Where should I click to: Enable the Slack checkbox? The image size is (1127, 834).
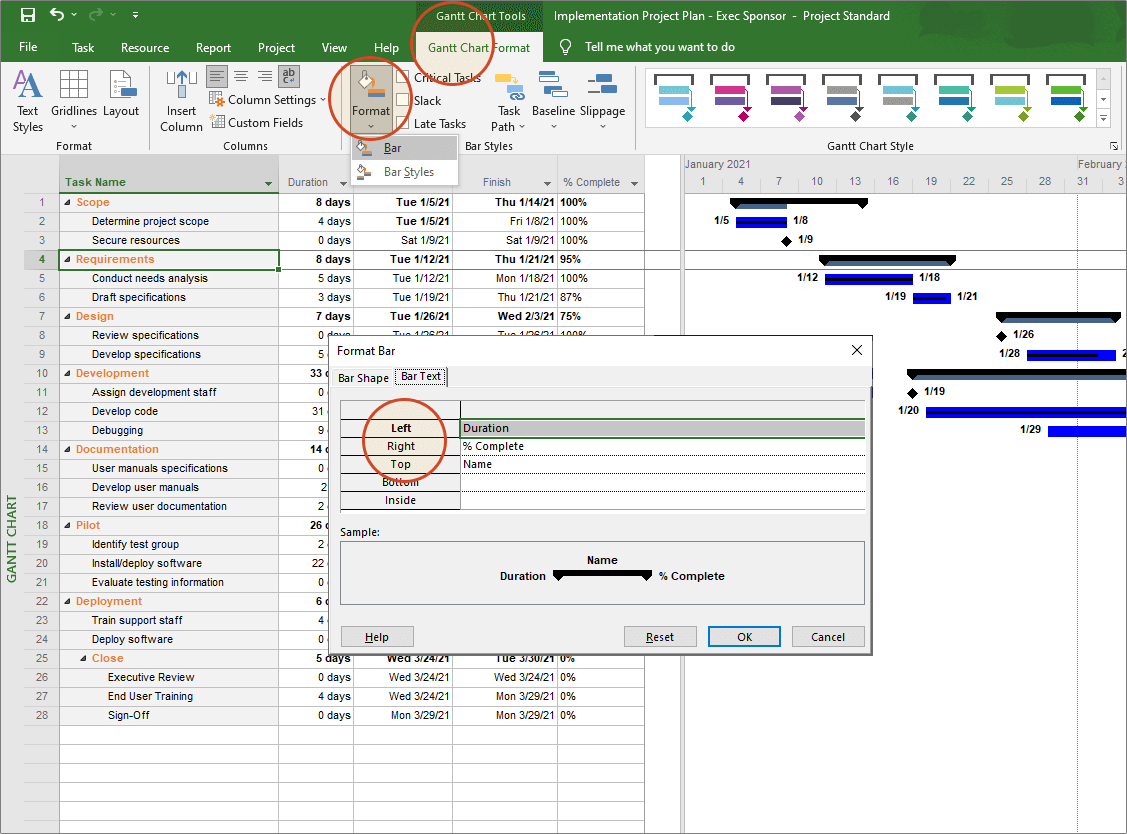click(404, 101)
